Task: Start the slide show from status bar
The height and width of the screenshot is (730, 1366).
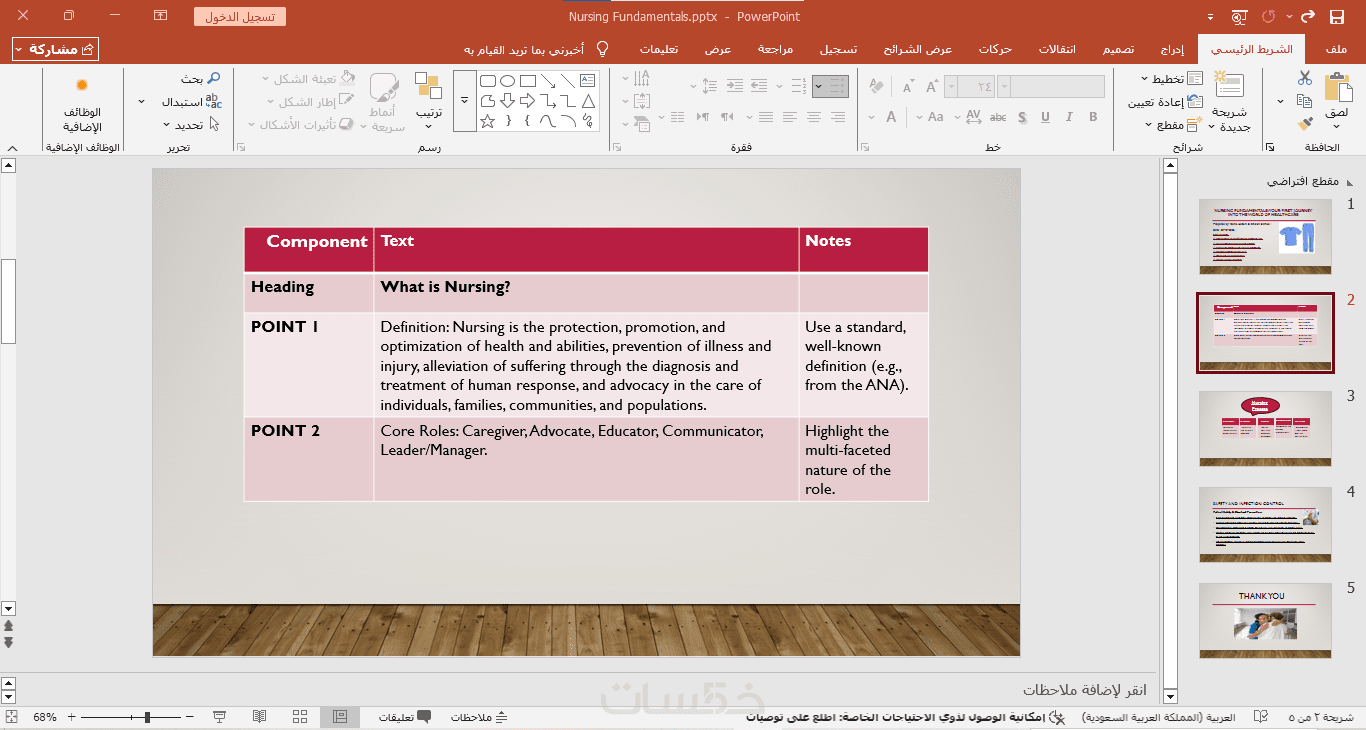Action: point(219,717)
